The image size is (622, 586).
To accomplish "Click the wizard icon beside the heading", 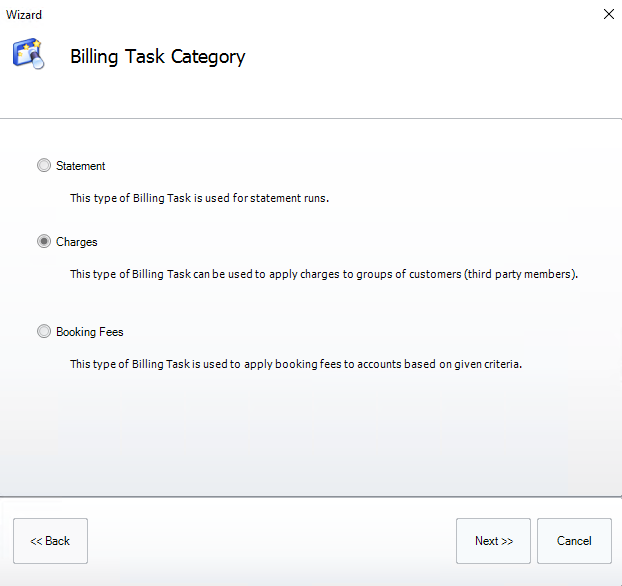I will pos(28,54).
